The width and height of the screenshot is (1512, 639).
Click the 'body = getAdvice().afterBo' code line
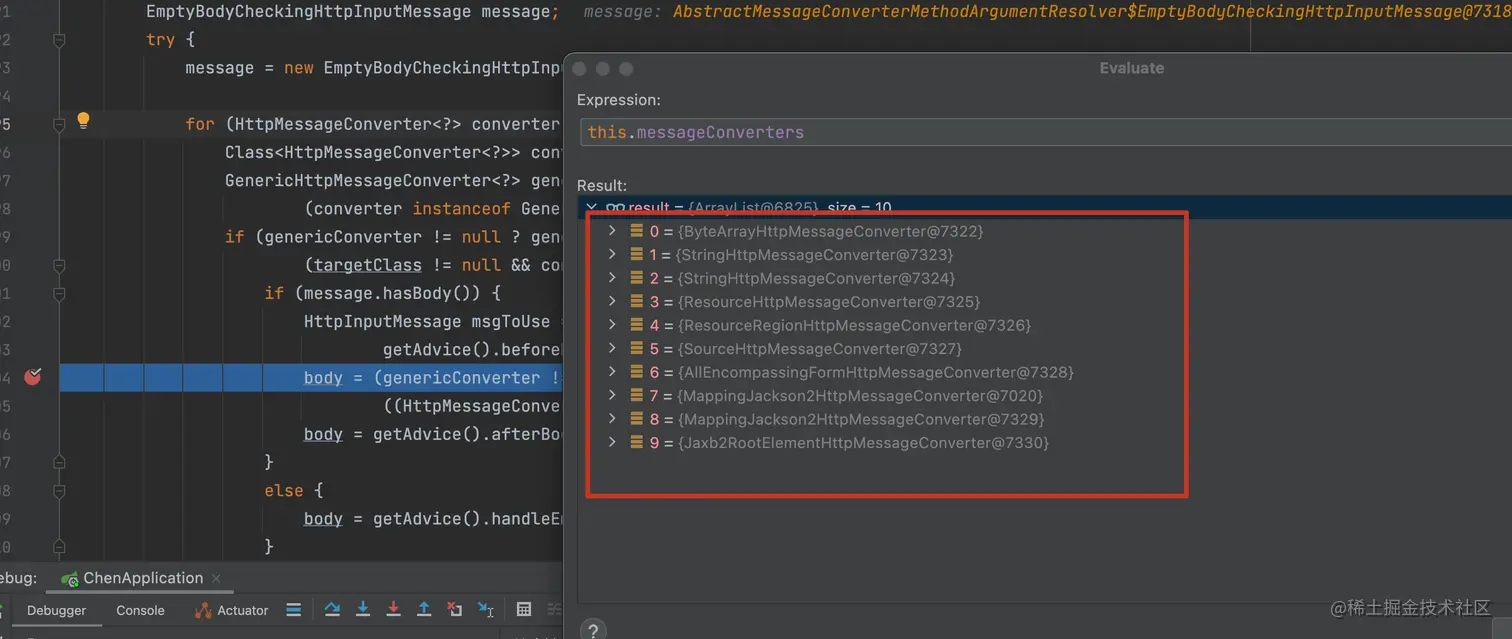(x=432, y=434)
